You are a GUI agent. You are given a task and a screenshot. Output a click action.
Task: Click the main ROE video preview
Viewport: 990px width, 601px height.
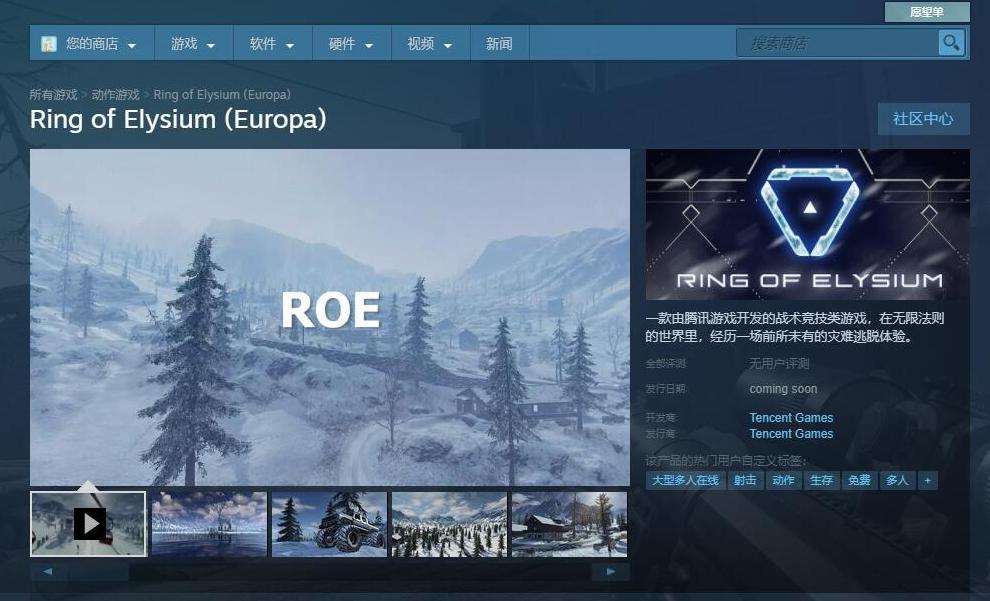(330, 318)
